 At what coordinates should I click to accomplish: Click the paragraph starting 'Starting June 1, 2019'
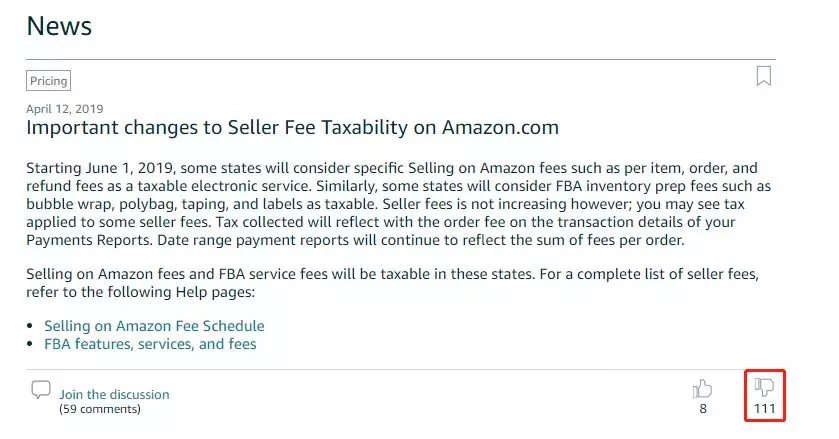pyautogui.click(x=399, y=204)
